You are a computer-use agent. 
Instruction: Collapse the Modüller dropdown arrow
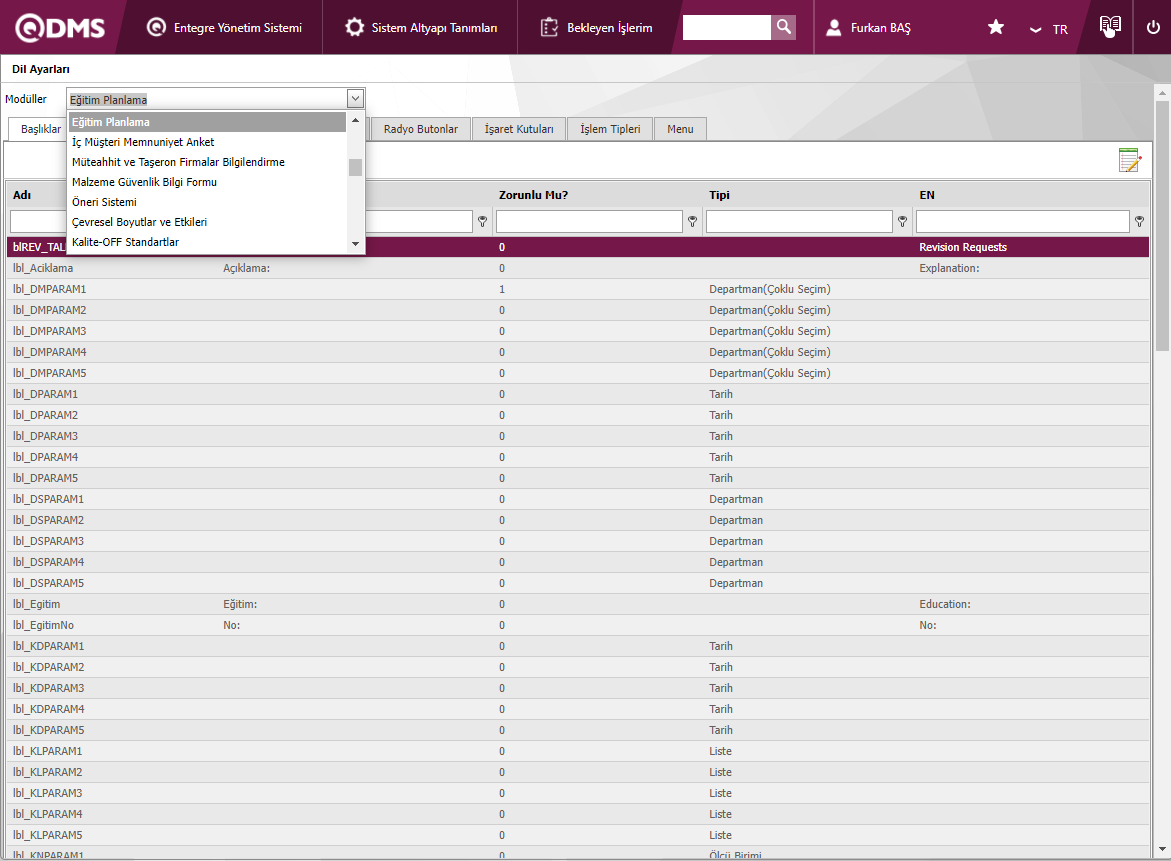click(355, 98)
